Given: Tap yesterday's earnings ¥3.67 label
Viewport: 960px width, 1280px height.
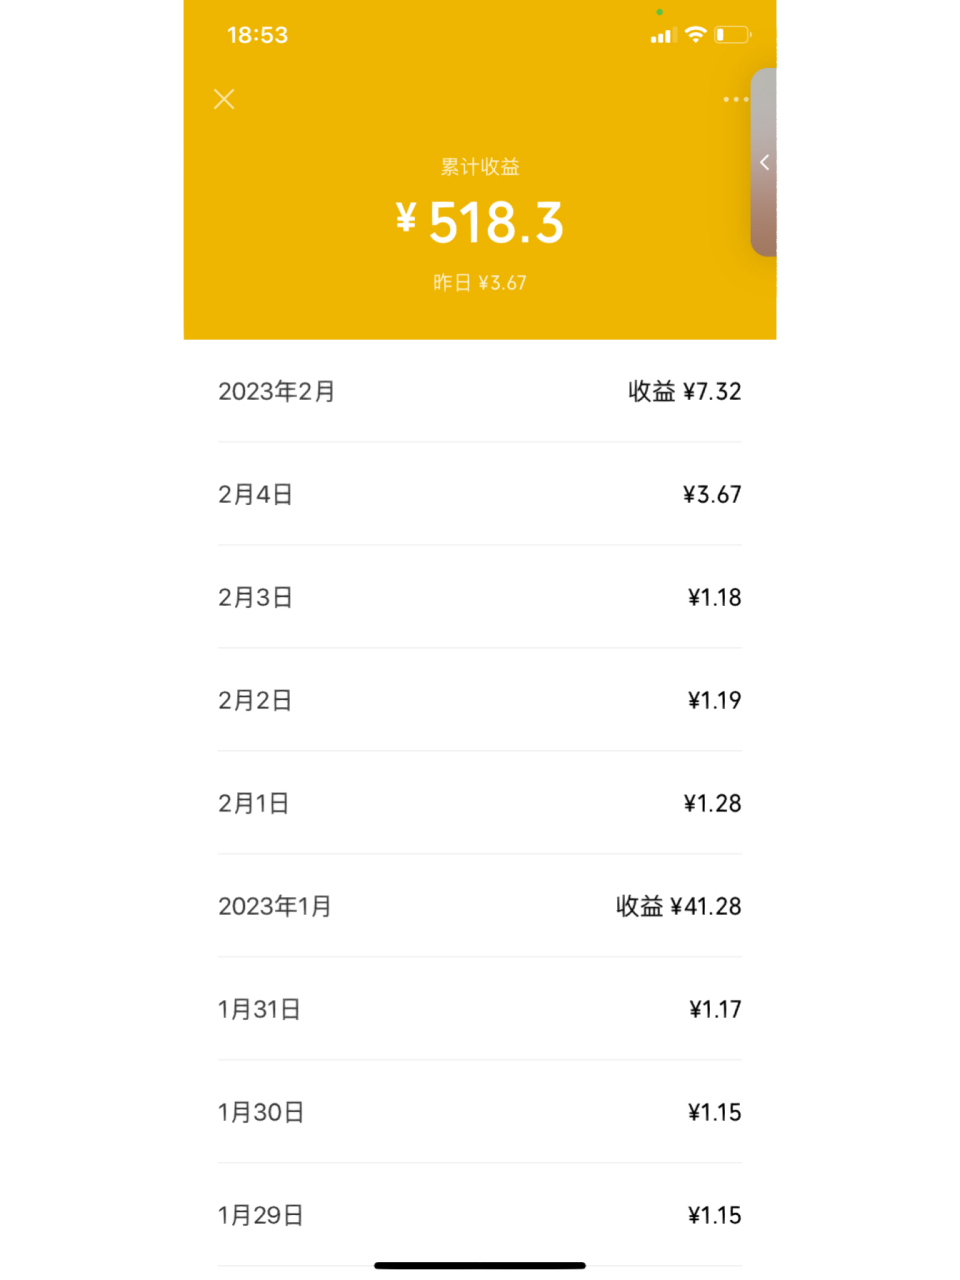Looking at the screenshot, I should pyautogui.click(x=480, y=283).
